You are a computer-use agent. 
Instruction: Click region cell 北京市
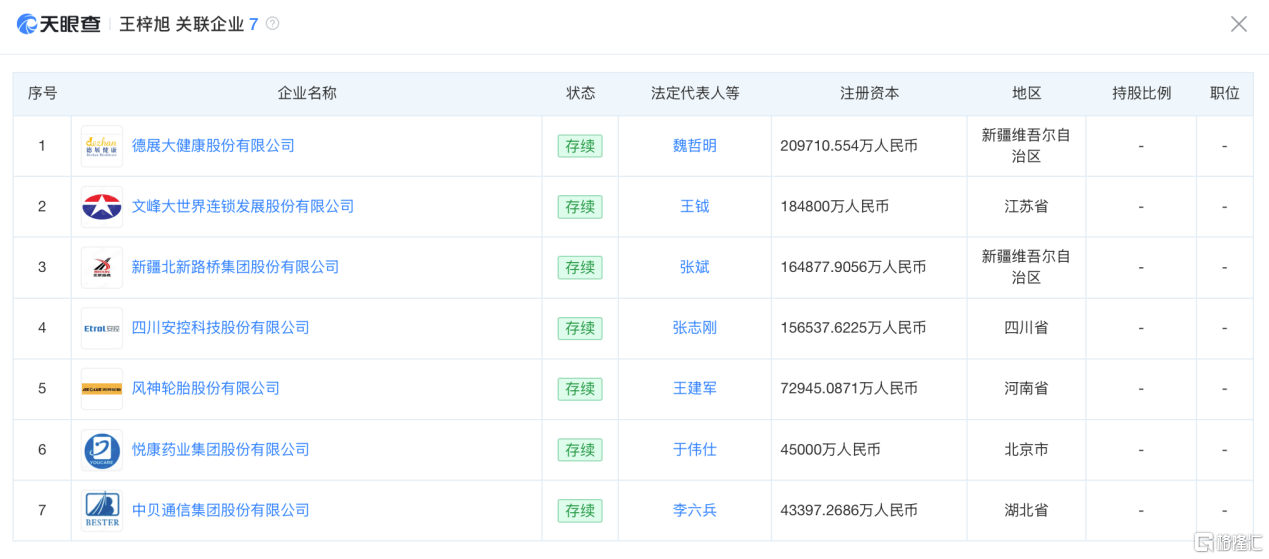[1026, 450]
